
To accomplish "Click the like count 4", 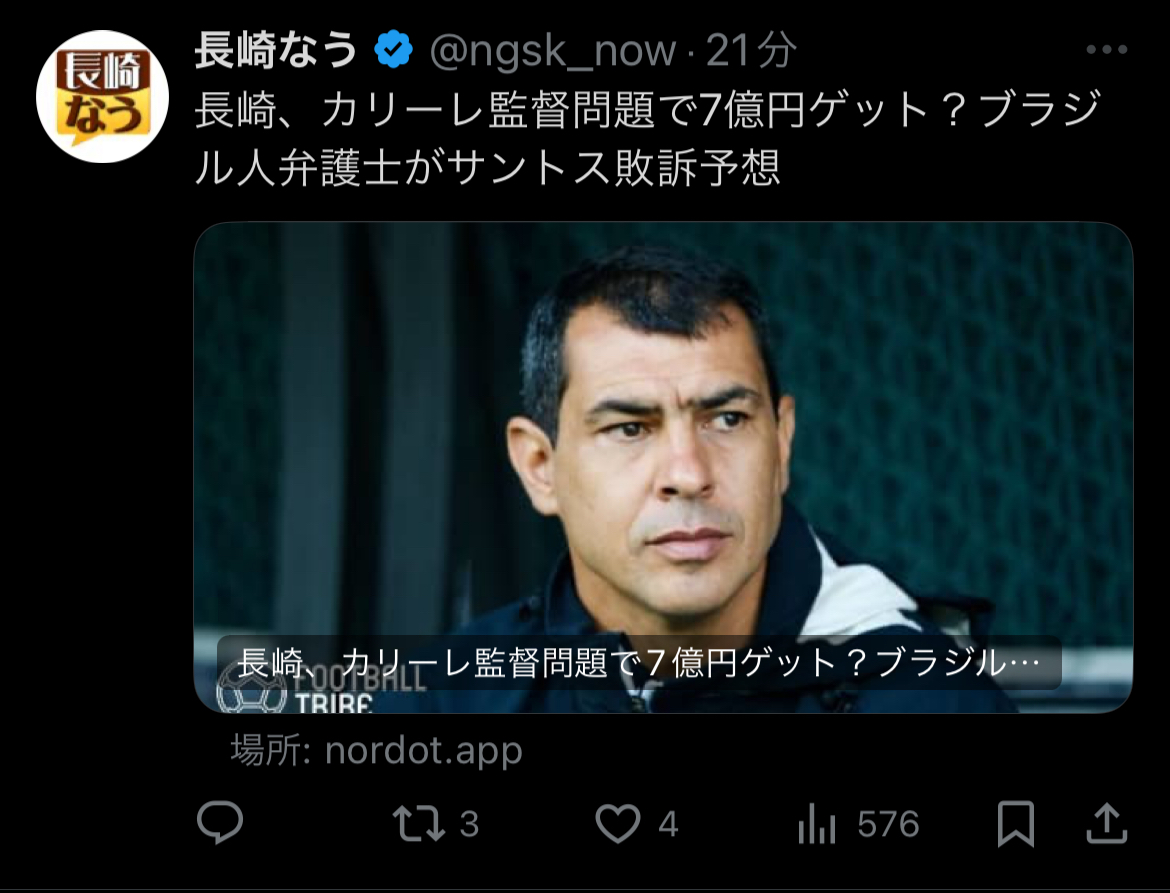I will coord(669,824).
